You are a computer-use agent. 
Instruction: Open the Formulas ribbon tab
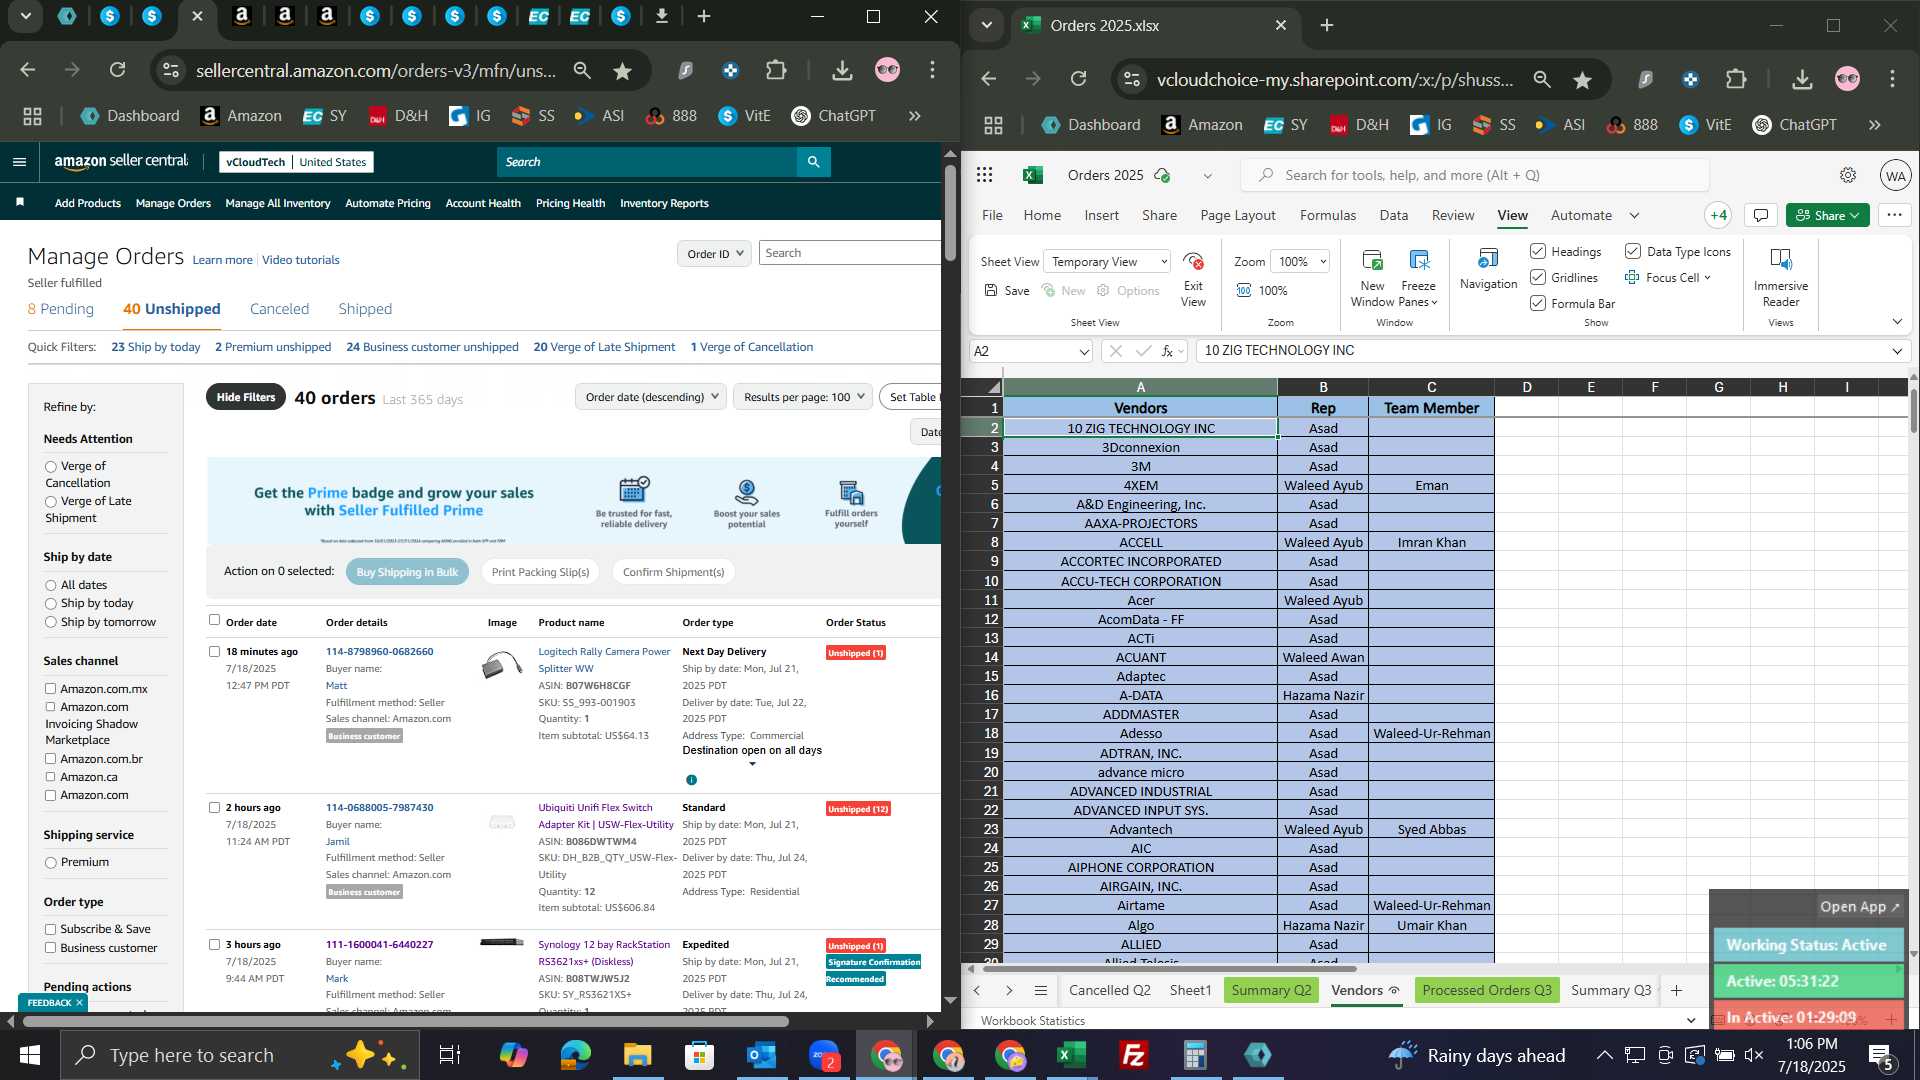1328,215
